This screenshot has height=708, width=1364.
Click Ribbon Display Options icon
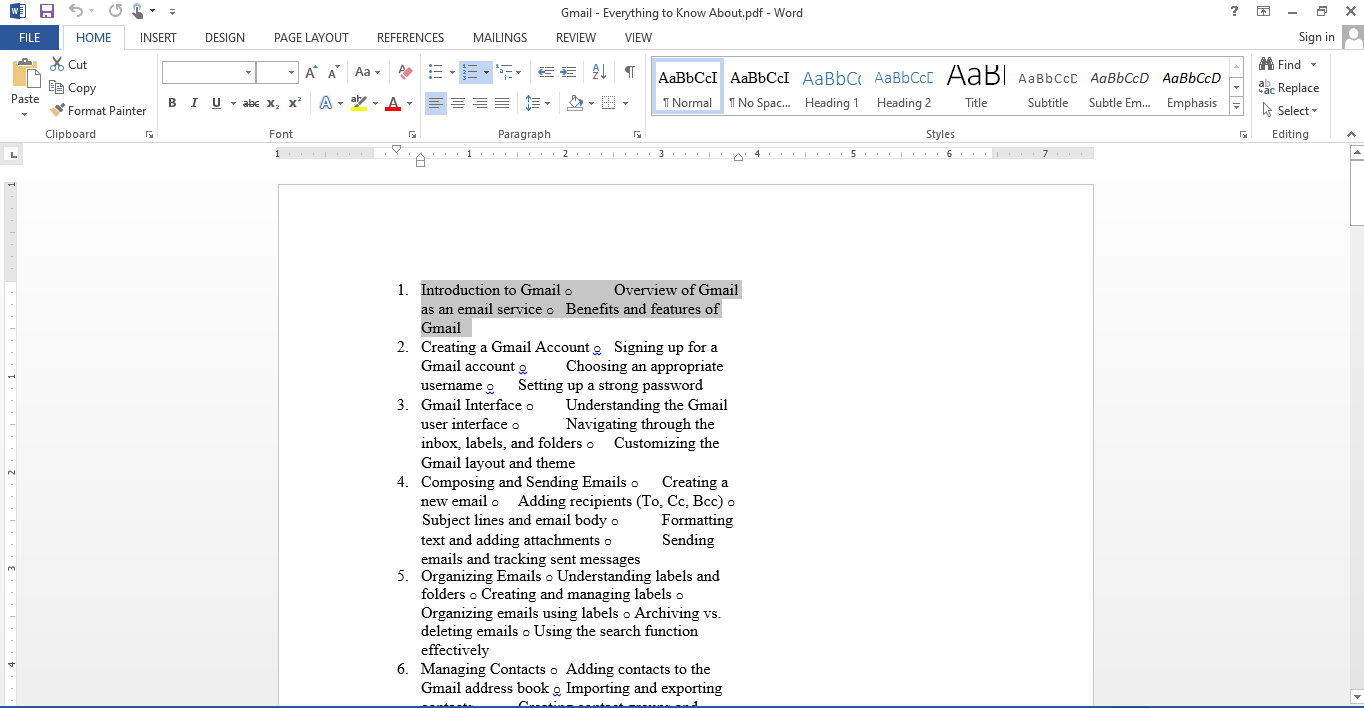coord(1264,12)
